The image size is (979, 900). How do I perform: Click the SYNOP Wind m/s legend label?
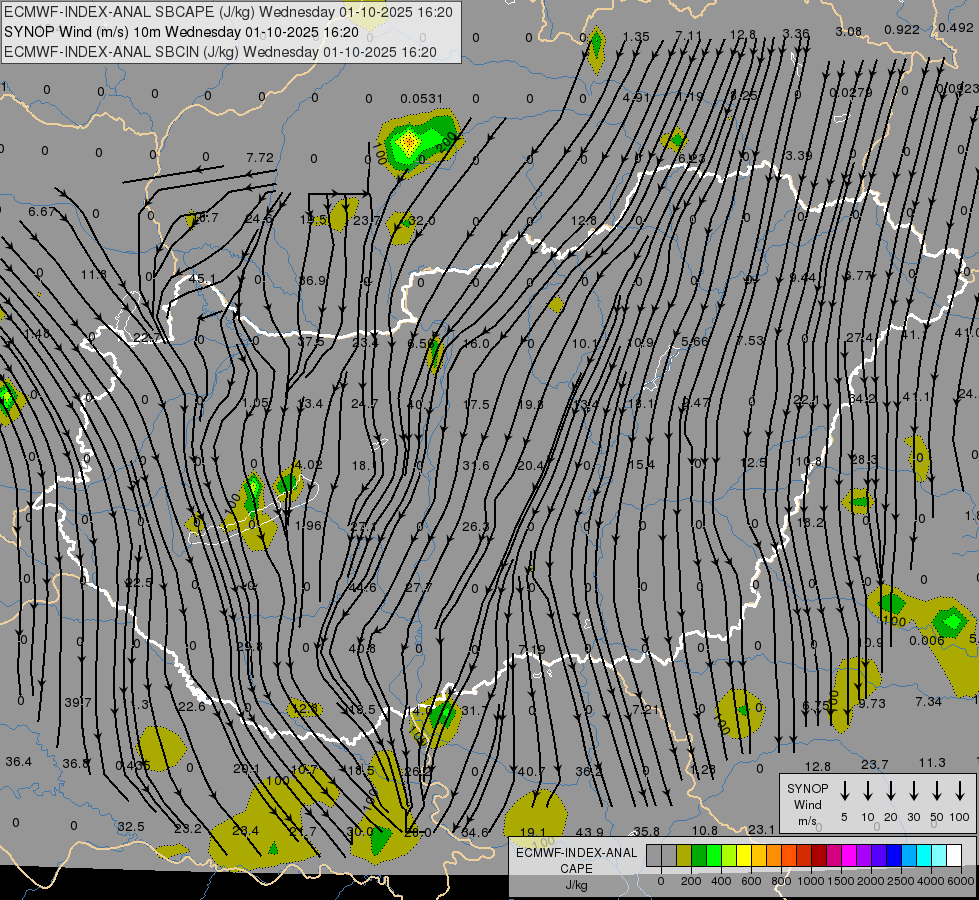(807, 804)
